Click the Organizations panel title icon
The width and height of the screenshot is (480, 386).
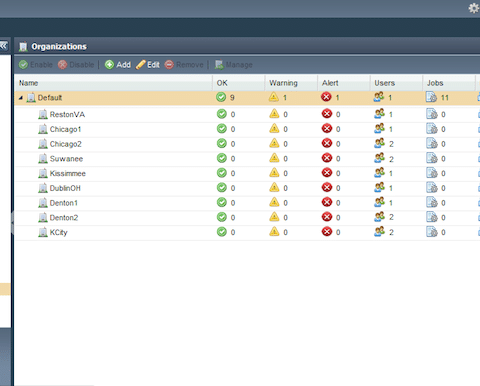23,47
